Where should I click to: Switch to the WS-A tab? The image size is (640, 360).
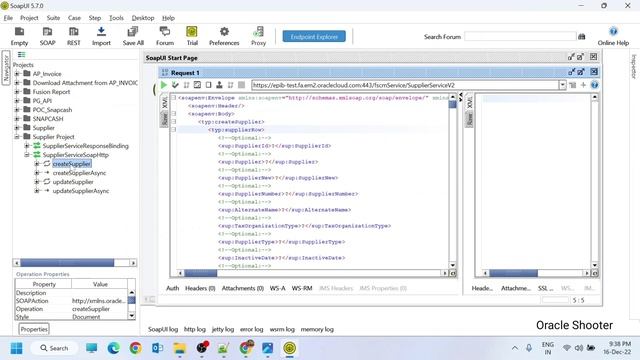pos(278,288)
